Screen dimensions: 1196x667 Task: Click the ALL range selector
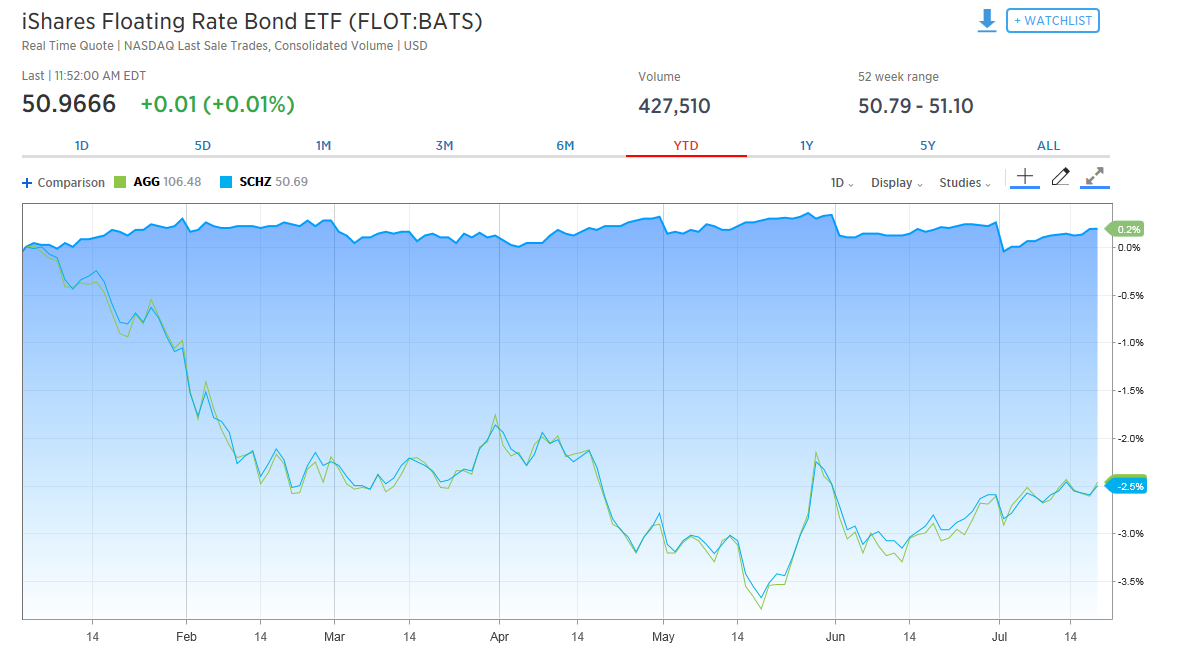(1048, 145)
